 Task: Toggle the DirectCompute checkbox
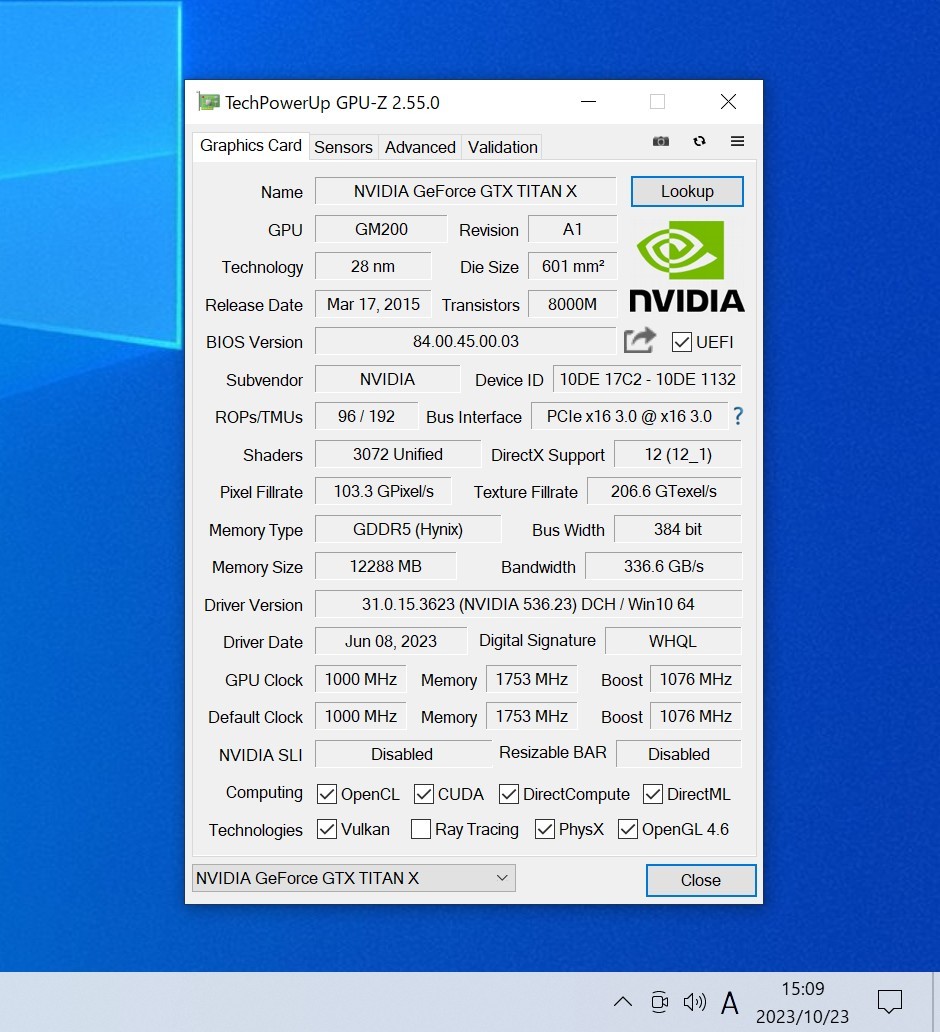point(508,794)
